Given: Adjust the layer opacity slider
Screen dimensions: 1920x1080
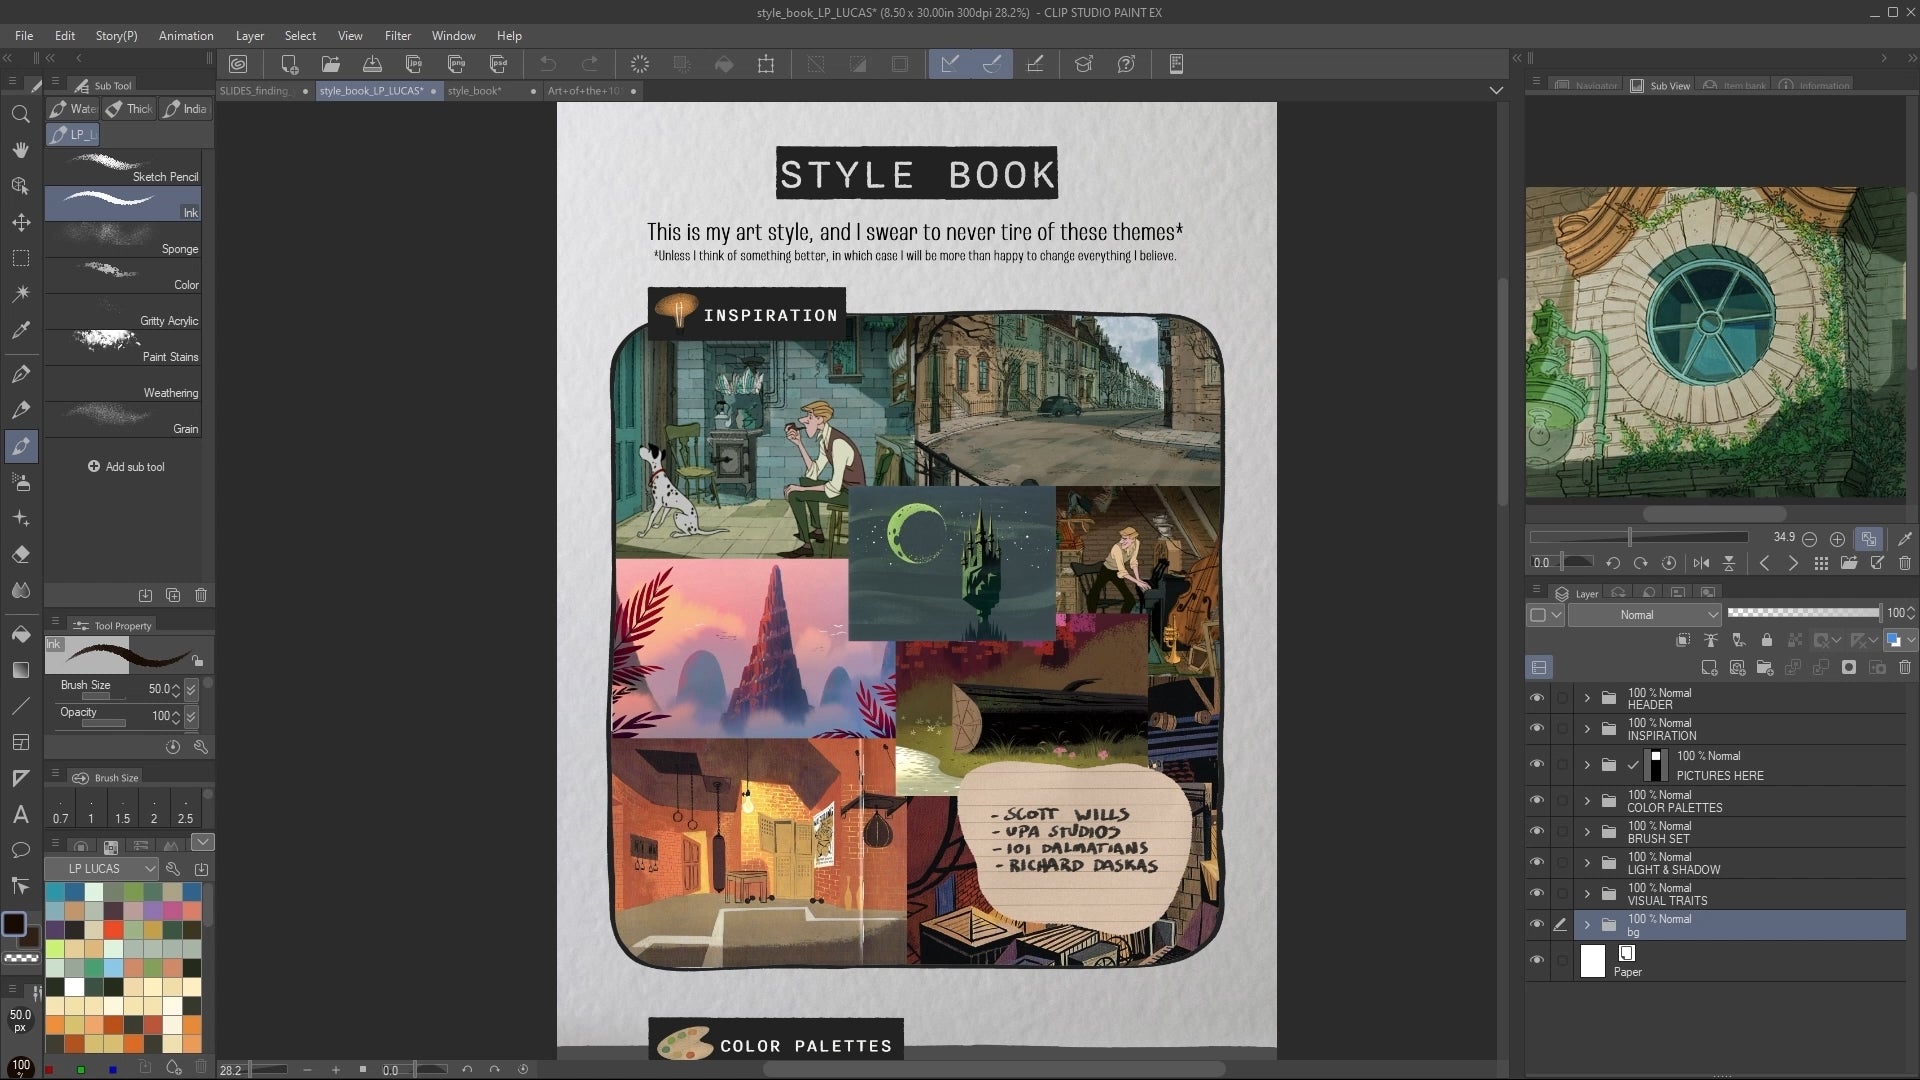Looking at the screenshot, I should [1804, 613].
